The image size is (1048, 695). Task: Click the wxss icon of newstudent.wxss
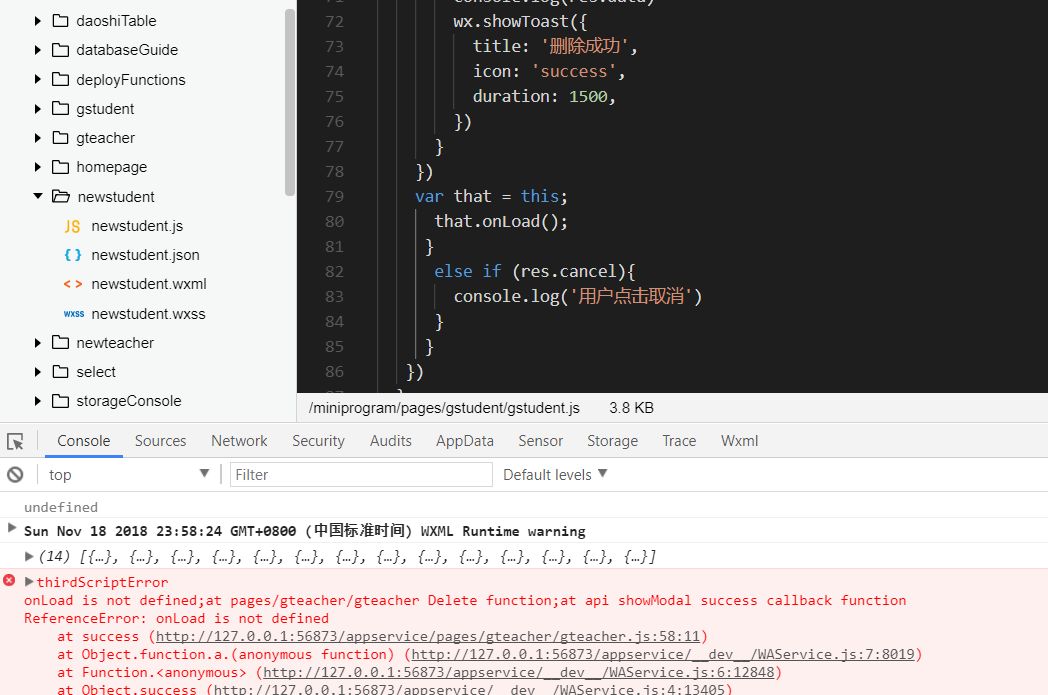point(74,314)
